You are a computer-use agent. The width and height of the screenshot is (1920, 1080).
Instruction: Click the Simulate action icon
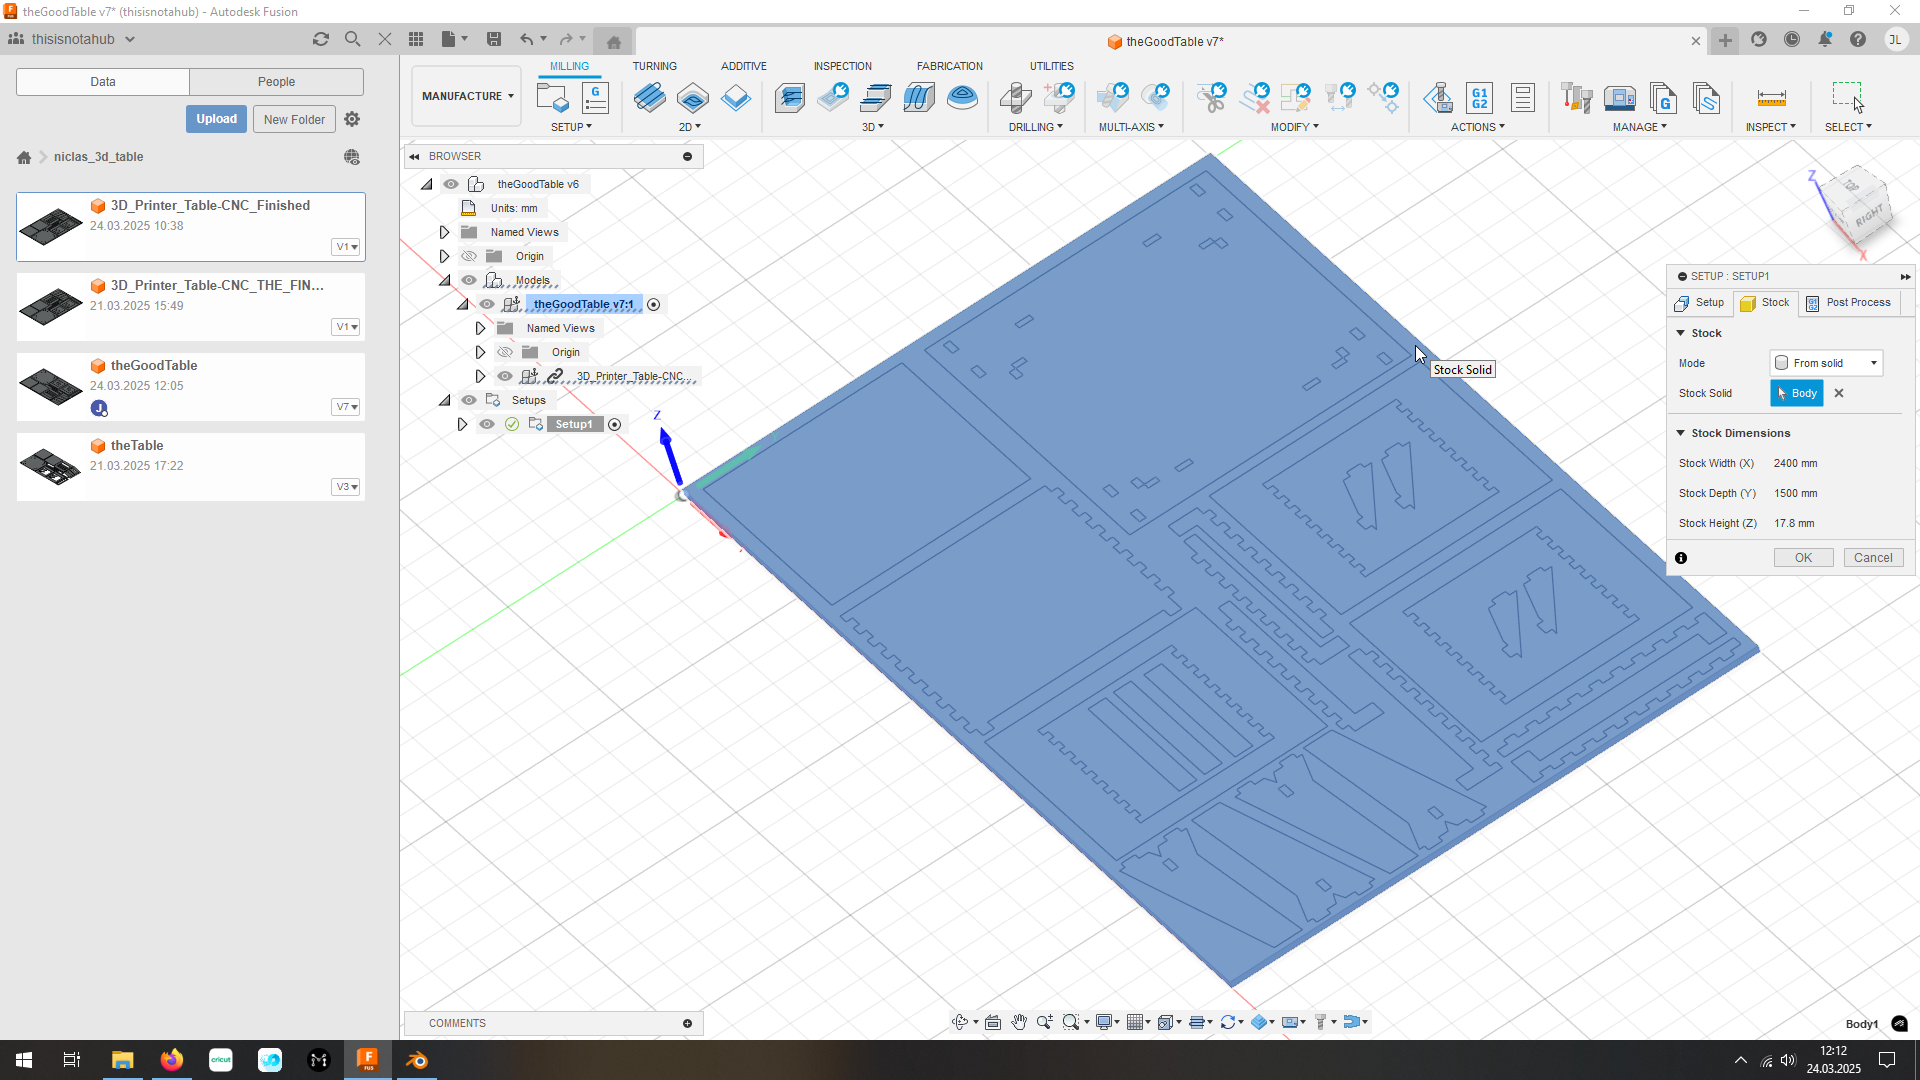pos(1438,98)
